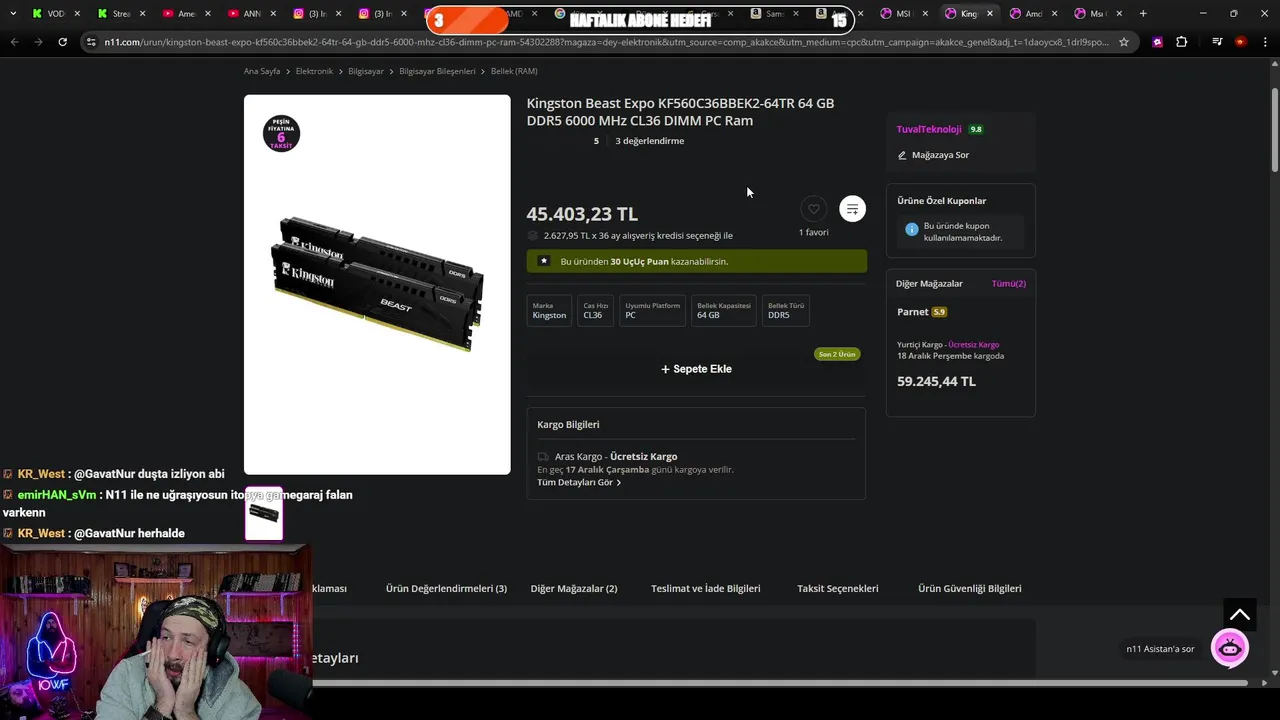Click the Bellek Kapasitesi 64 GB chip

click(724, 311)
